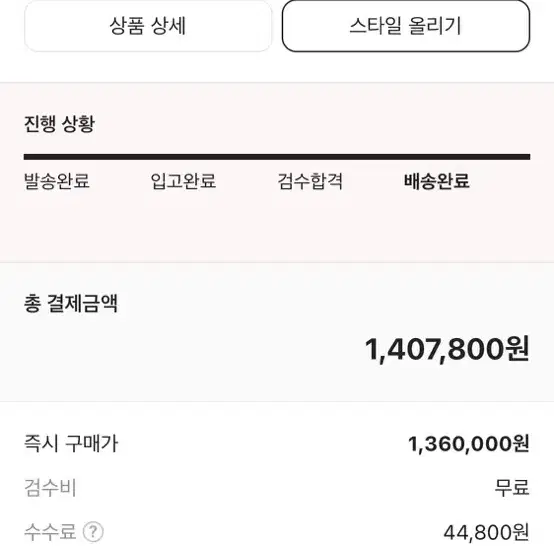Select the 검수합격 progress step
The width and height of the screenshot is (554, 554).
click(x=310, y=181)
